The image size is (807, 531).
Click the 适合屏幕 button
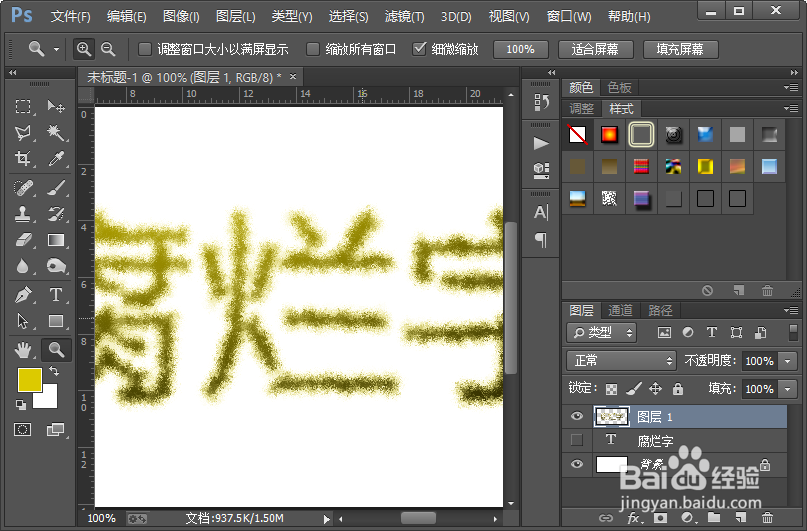(595, 49)
